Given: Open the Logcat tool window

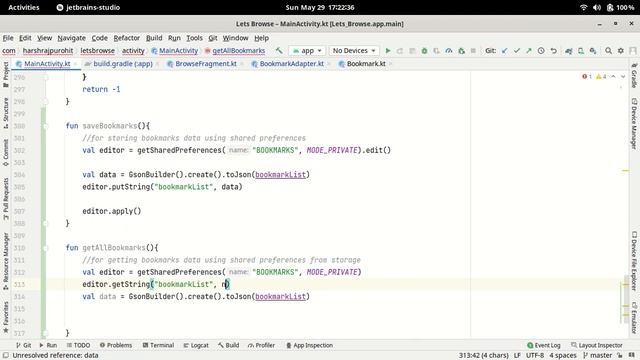Looking at the screenshot, I should pos(196,345).
